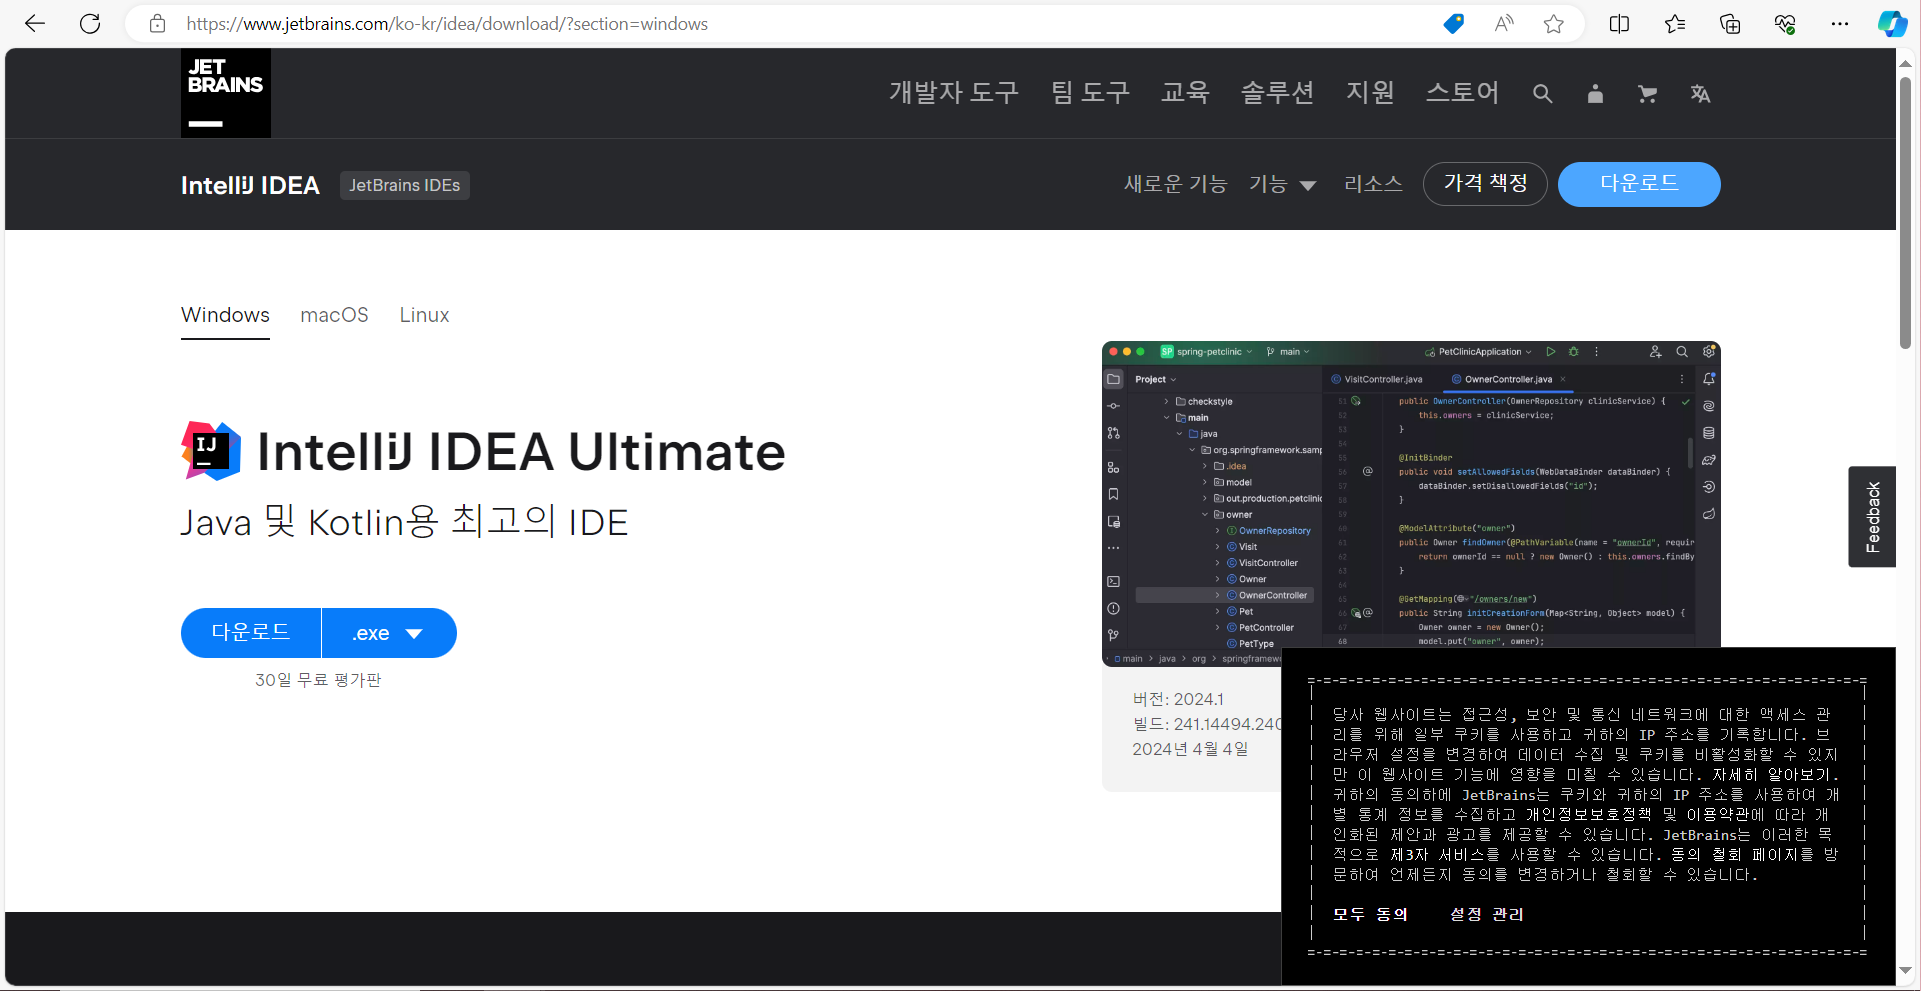The width and height of the screenshot is (1921, 991).
Task: Click the JetBrains IDEs badge
Action: click(x=405, y=185)
